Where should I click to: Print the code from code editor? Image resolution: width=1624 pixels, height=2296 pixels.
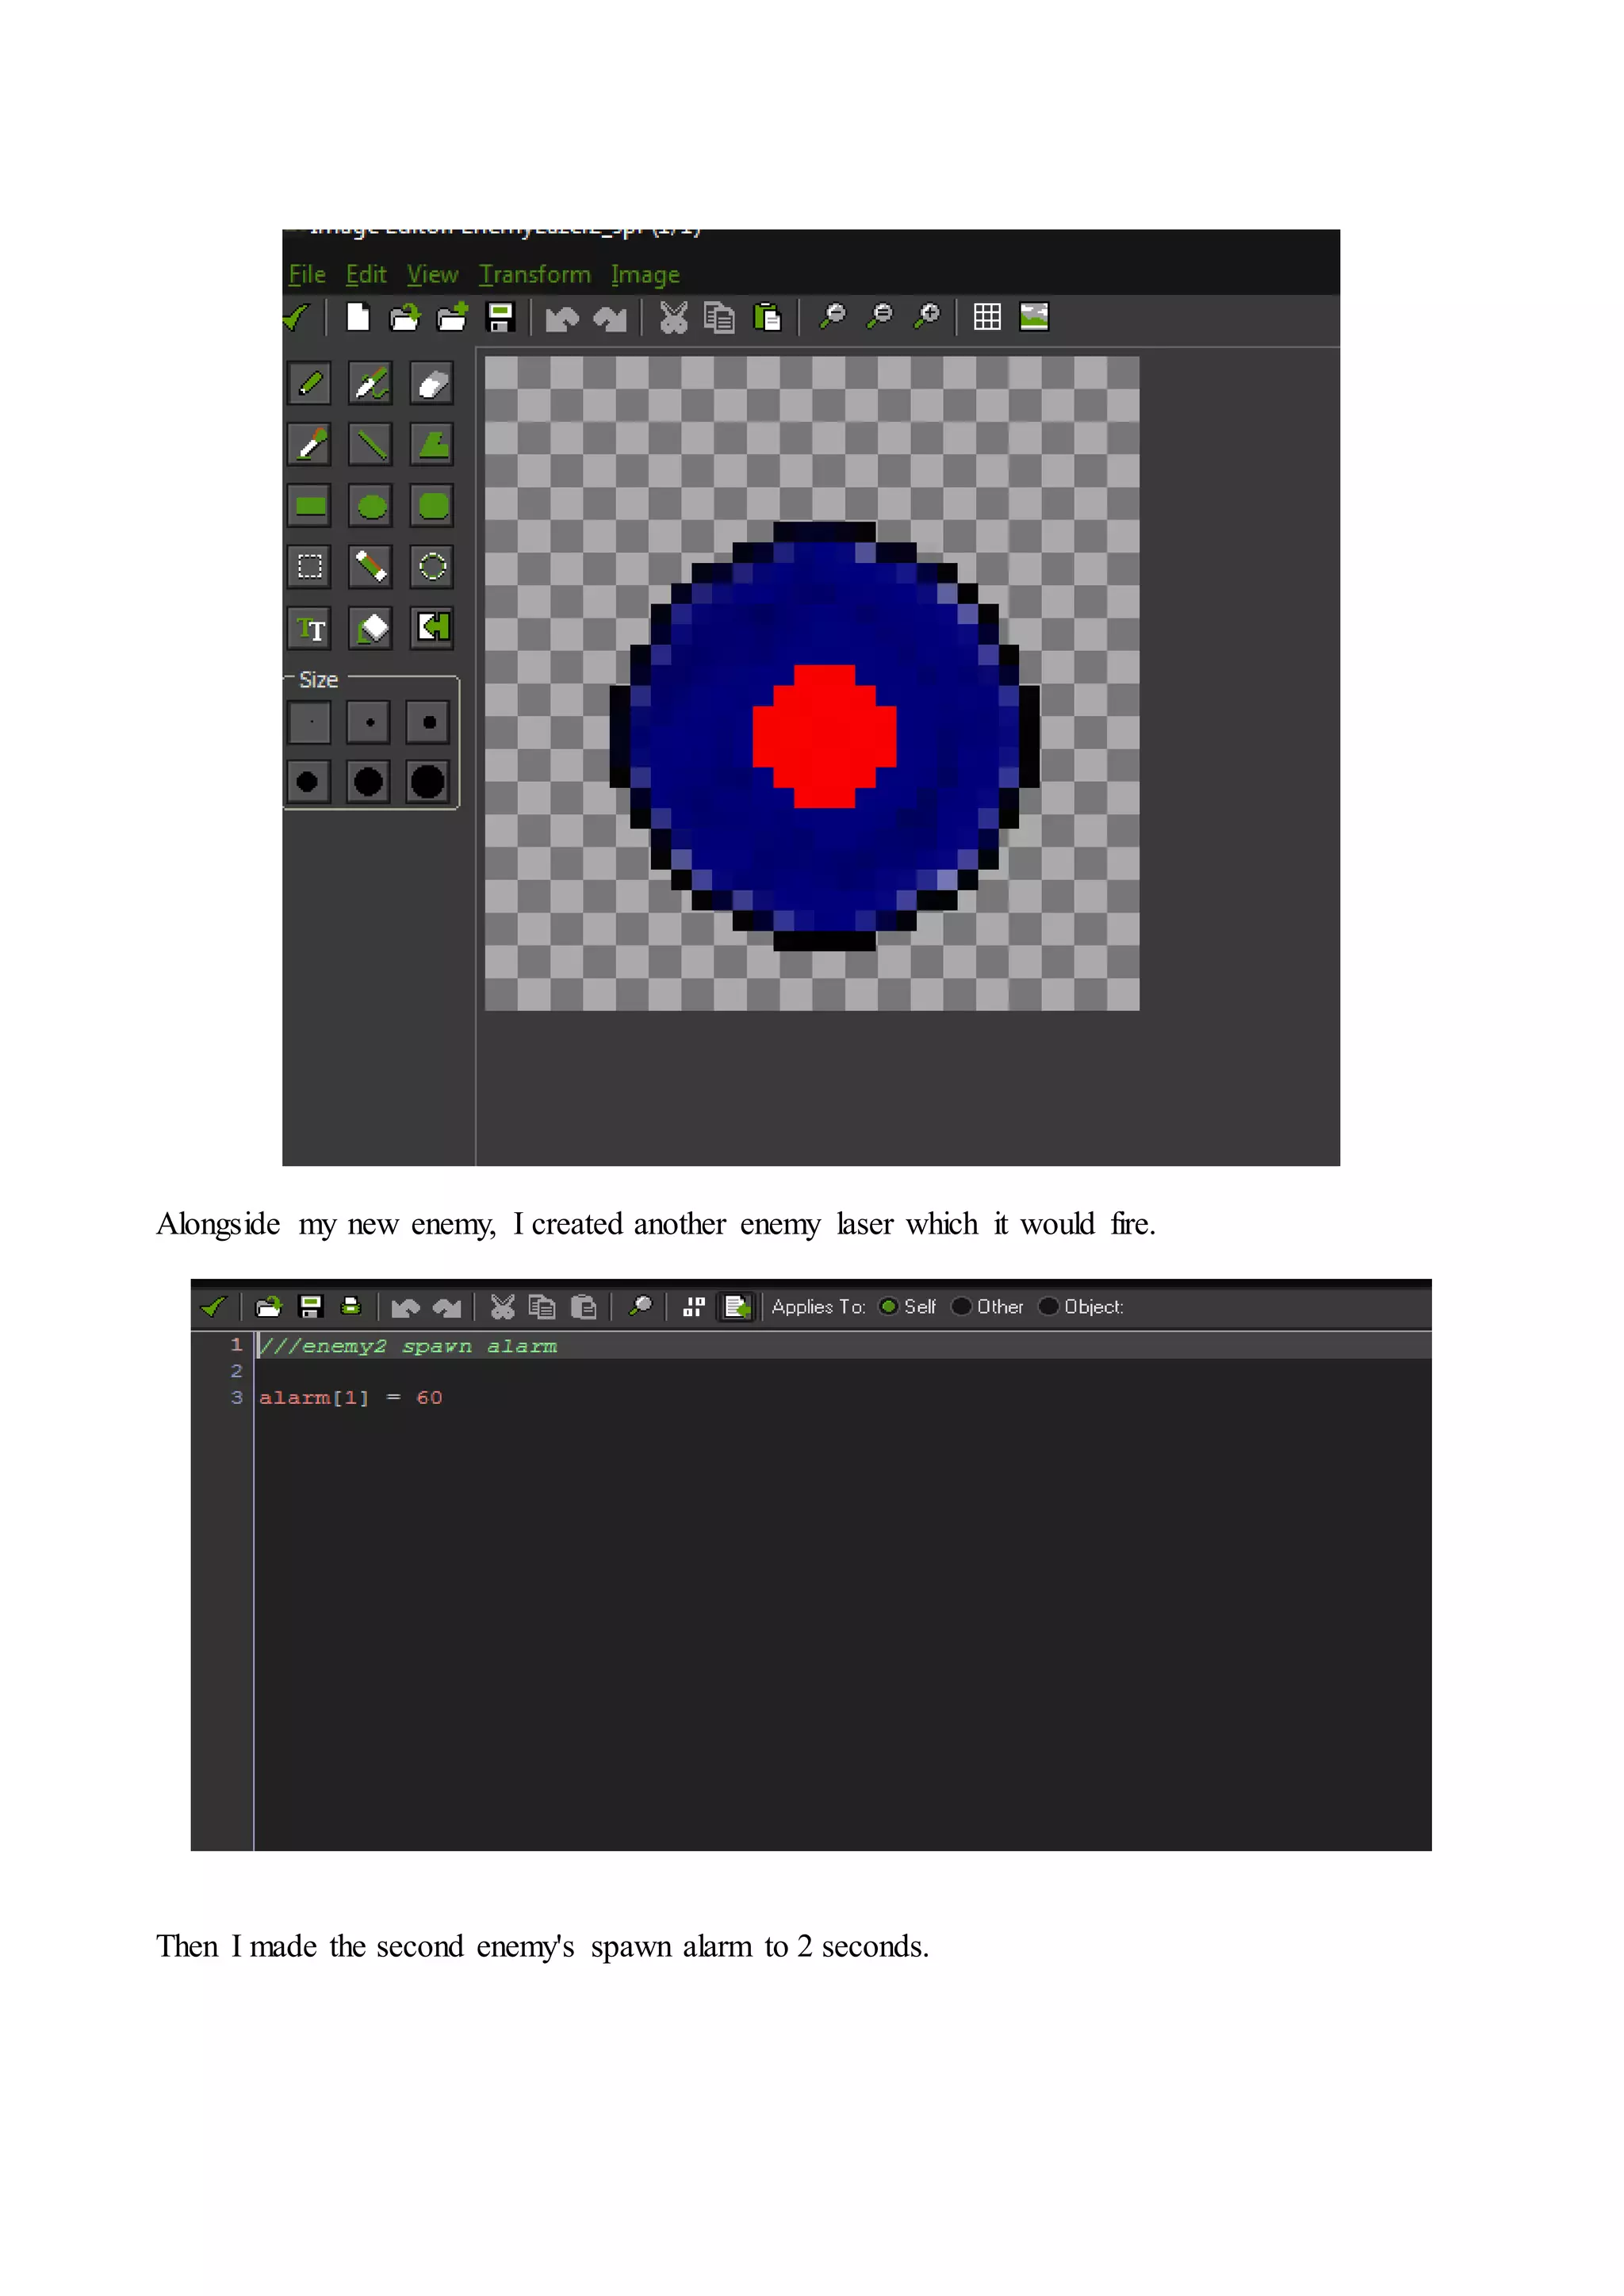(351, 1306)
